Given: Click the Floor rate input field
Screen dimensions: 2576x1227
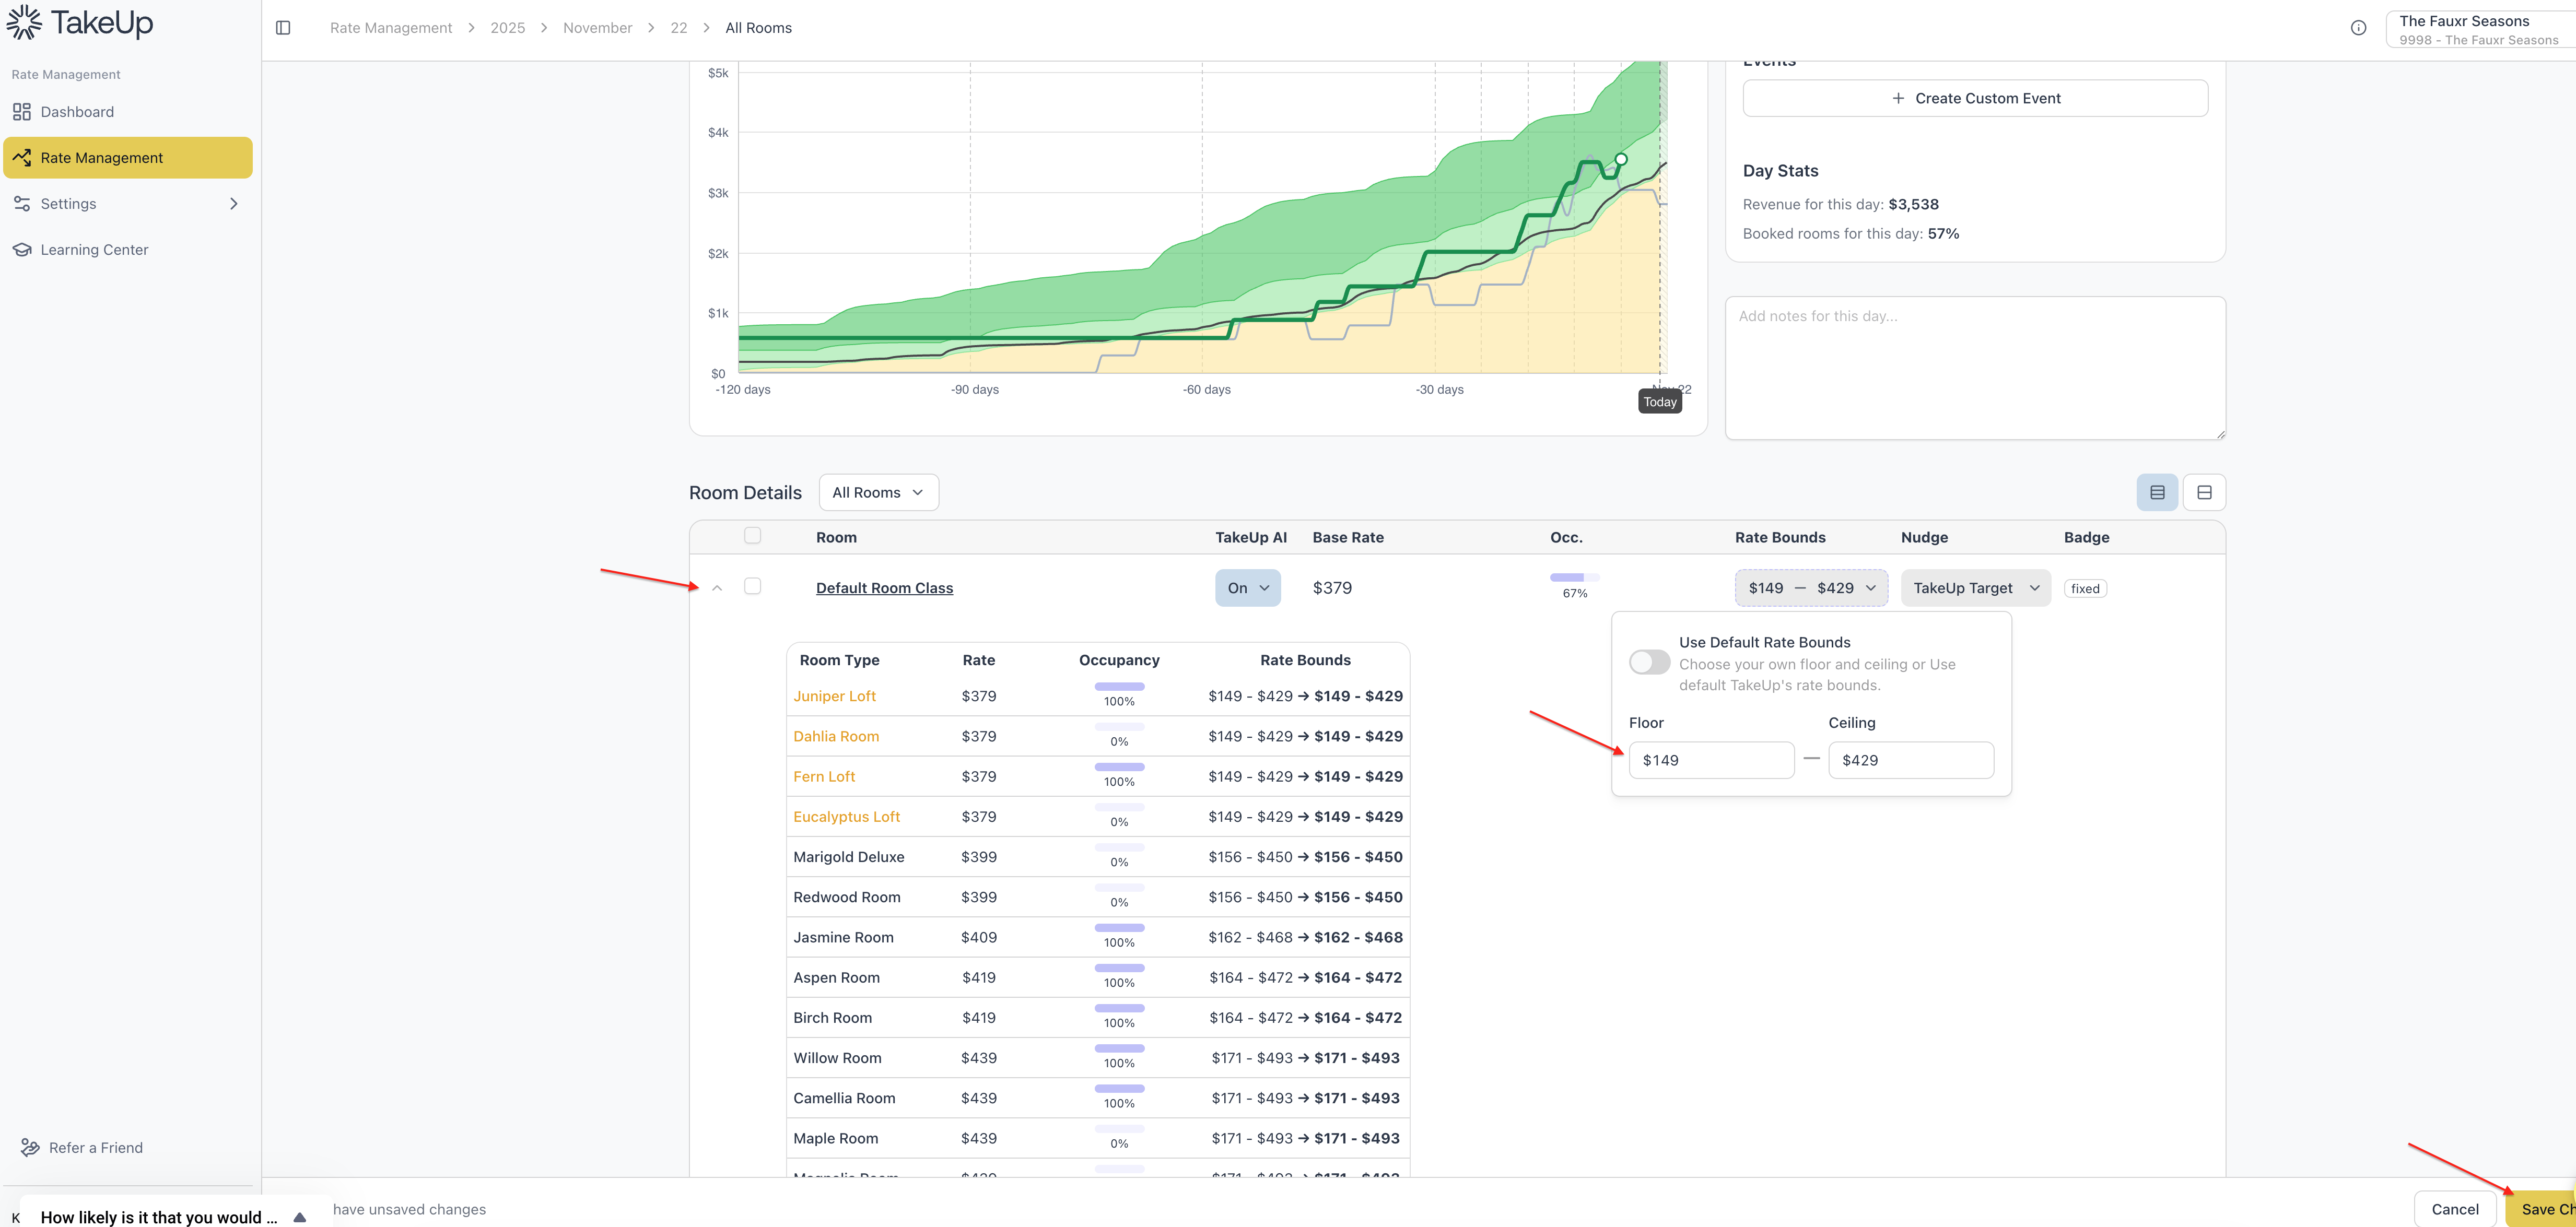Looking at the screenshot, I should pos(1711,760).
